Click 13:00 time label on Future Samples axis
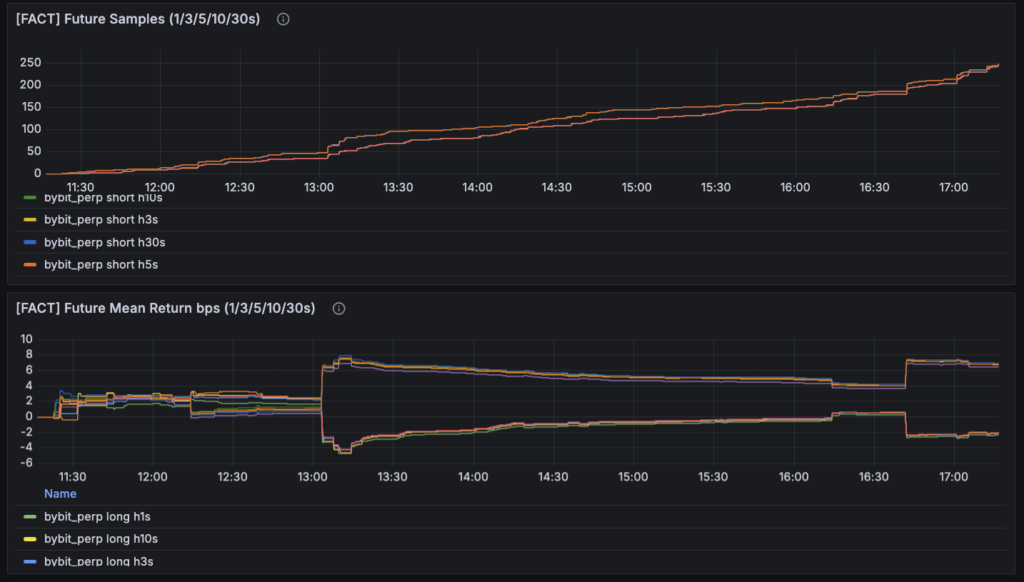 [x=318, y=187]
